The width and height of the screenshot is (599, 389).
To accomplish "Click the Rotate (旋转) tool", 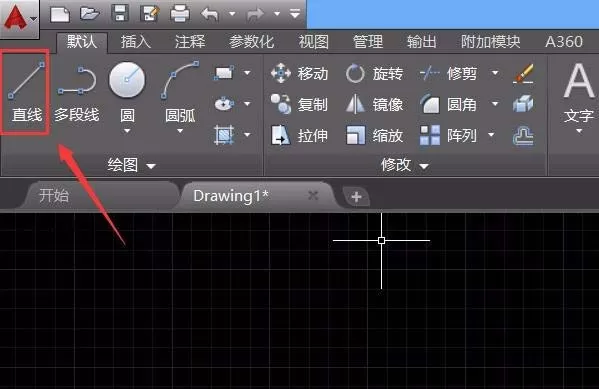I will pos(374,73).
